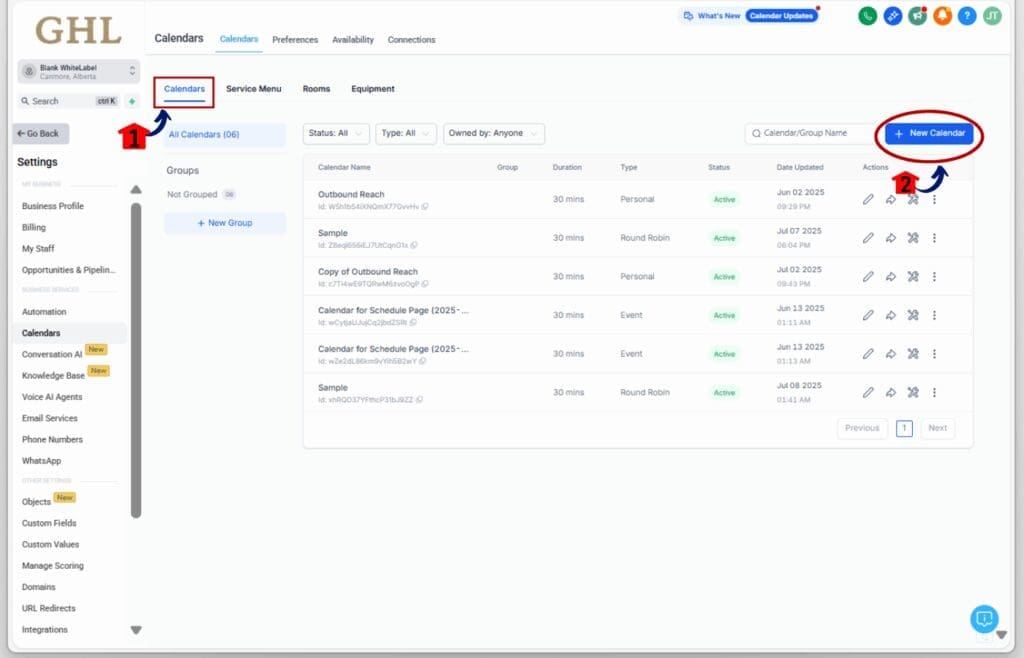Select the Not Grouped group
Viewport: 1024px width, 658px height.
coord(200,195)
